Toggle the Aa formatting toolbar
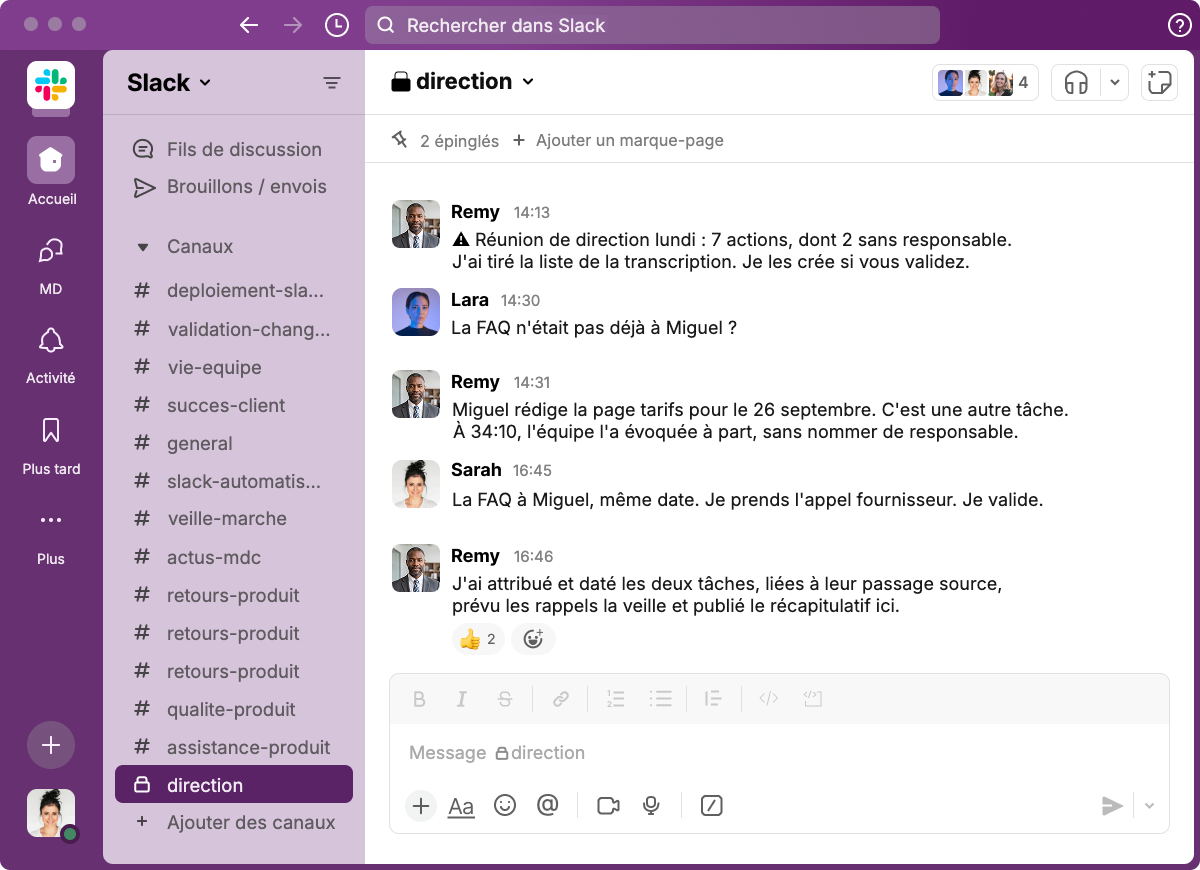 [x=461, y=806]
